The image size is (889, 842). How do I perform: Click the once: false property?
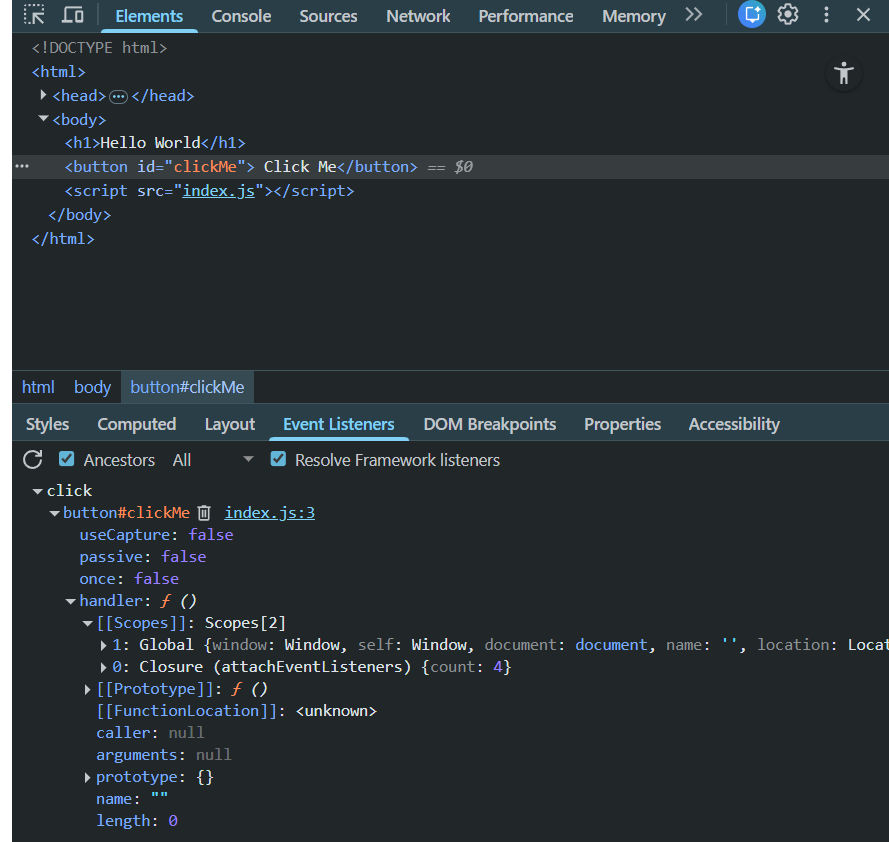point(129,579)
